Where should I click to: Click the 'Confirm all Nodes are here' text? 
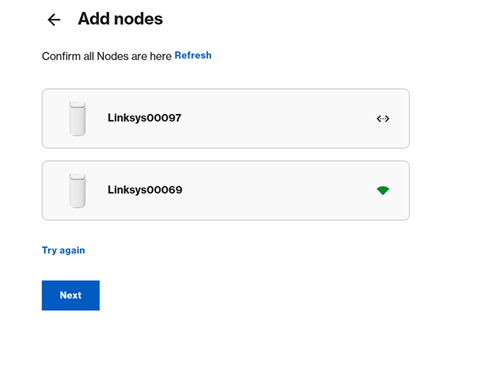pos(107,56)
